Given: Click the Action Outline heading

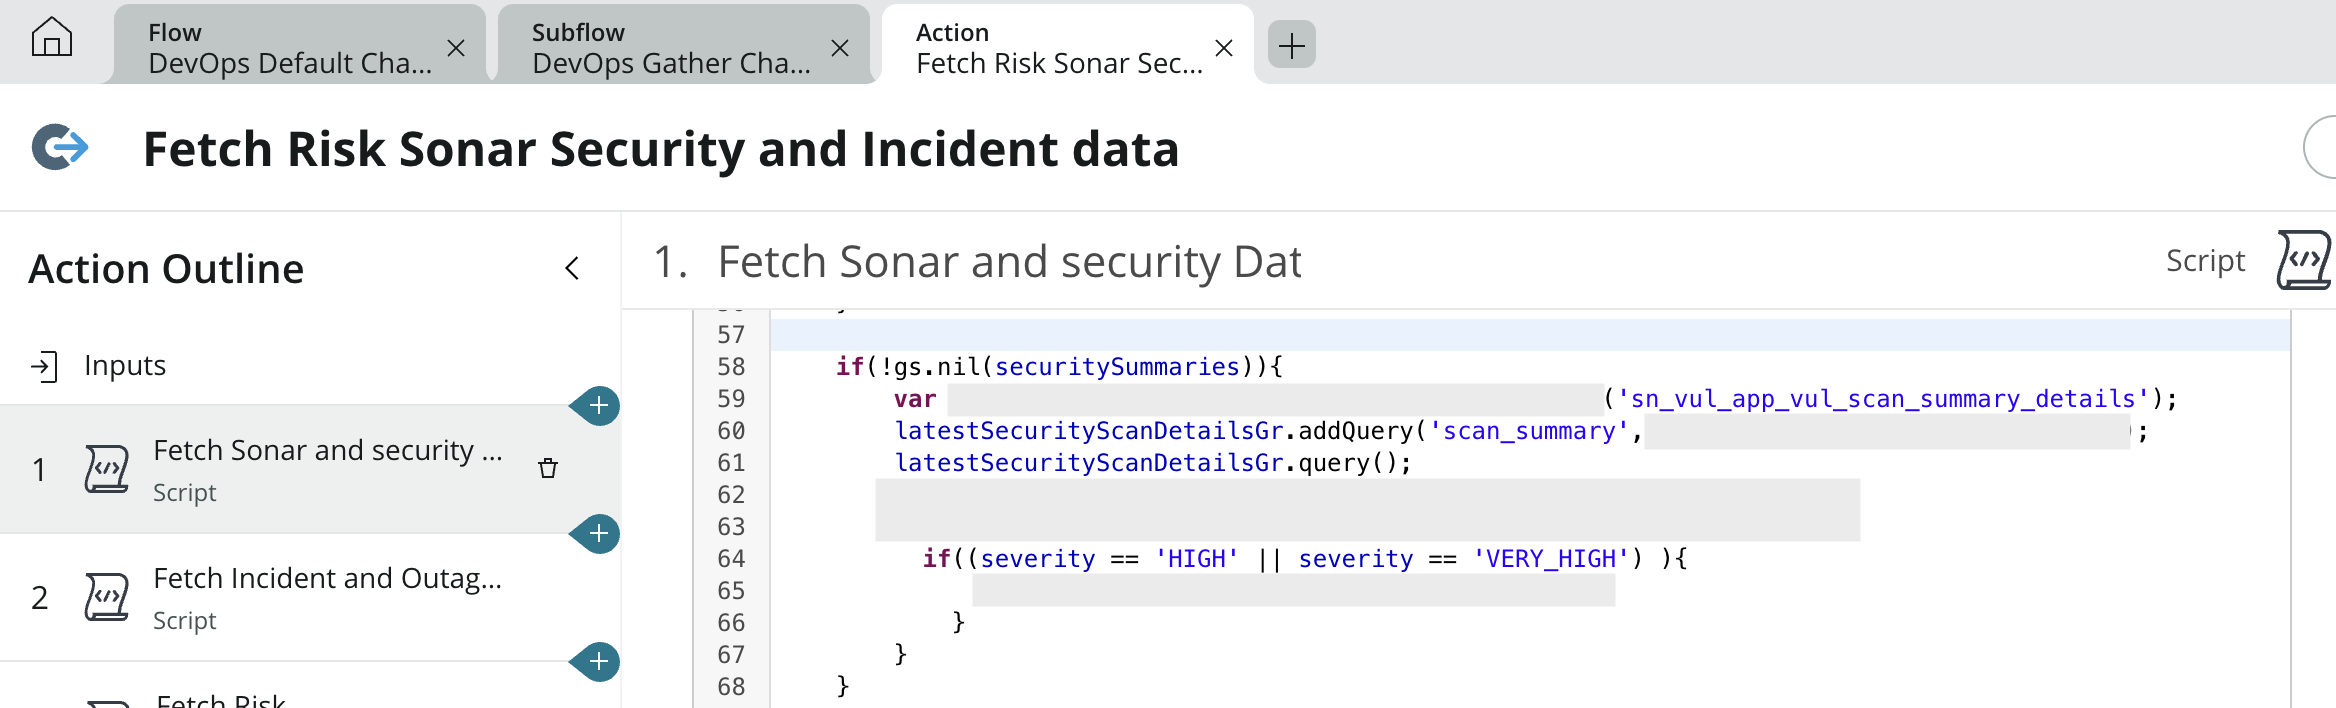Looking at the screenshot, I should 166,269.
